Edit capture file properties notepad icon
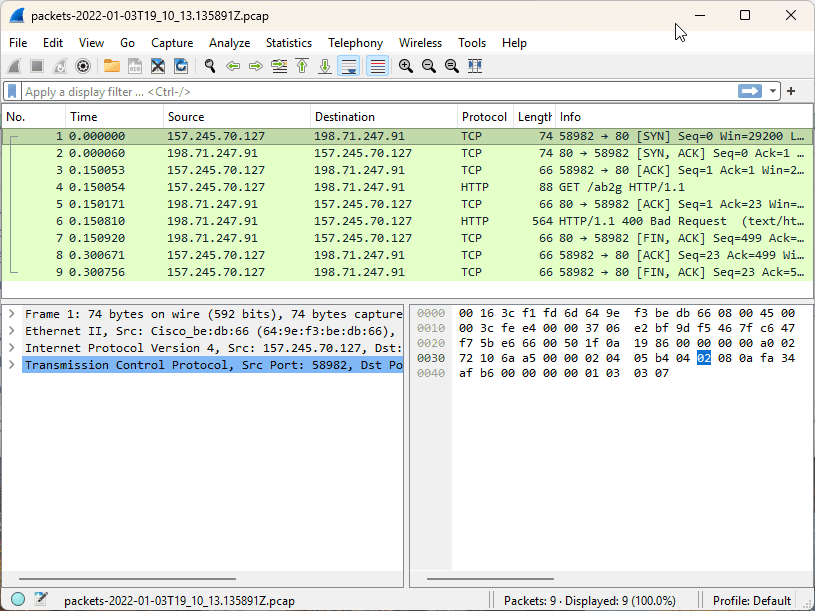This screenshot has height=611, width=815. click(x=41, y=599)
